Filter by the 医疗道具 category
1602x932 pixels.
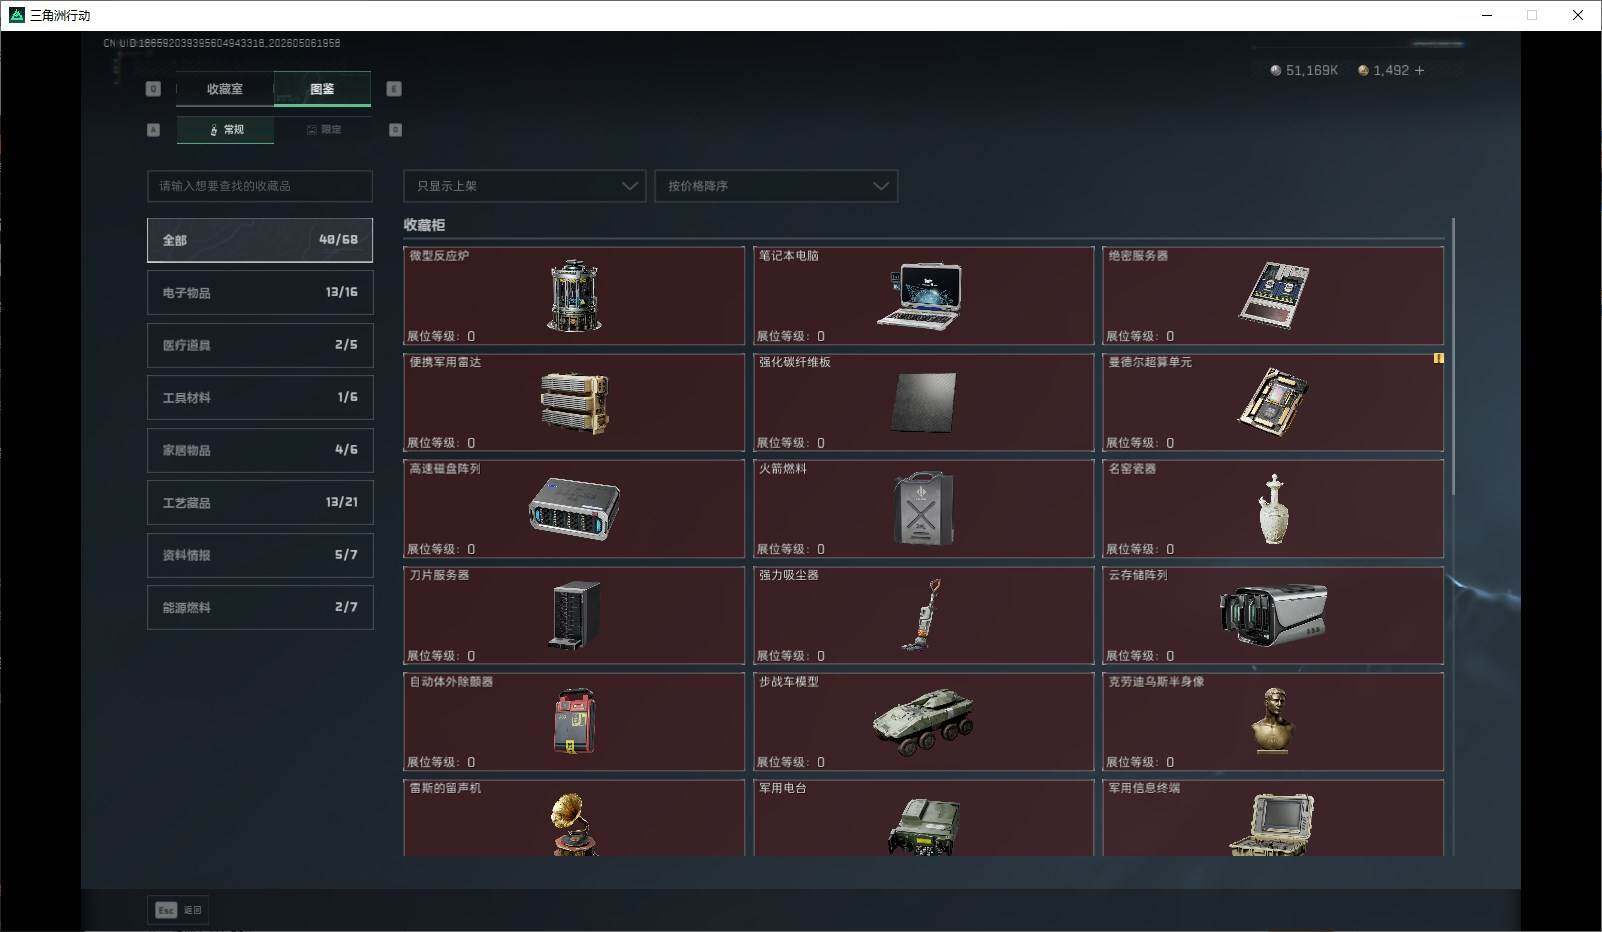[x=260, y=345]
